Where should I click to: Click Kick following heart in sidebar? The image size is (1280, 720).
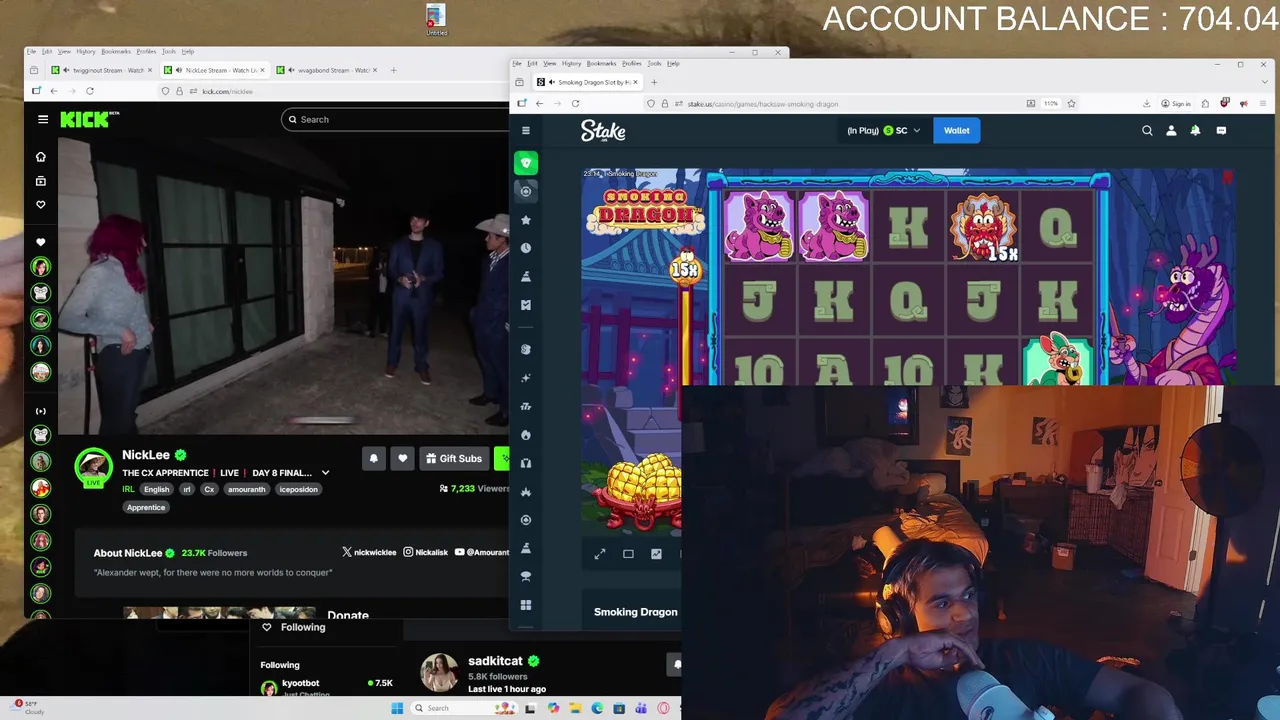41,204
